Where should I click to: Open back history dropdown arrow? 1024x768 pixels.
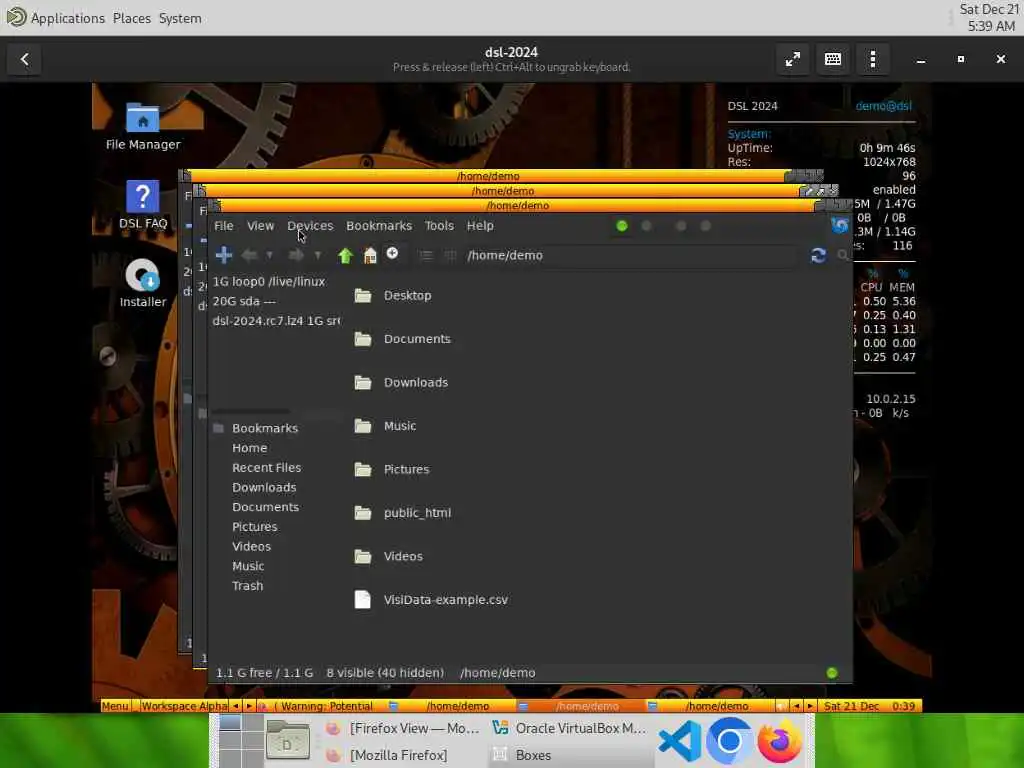[x=269, y=255]
